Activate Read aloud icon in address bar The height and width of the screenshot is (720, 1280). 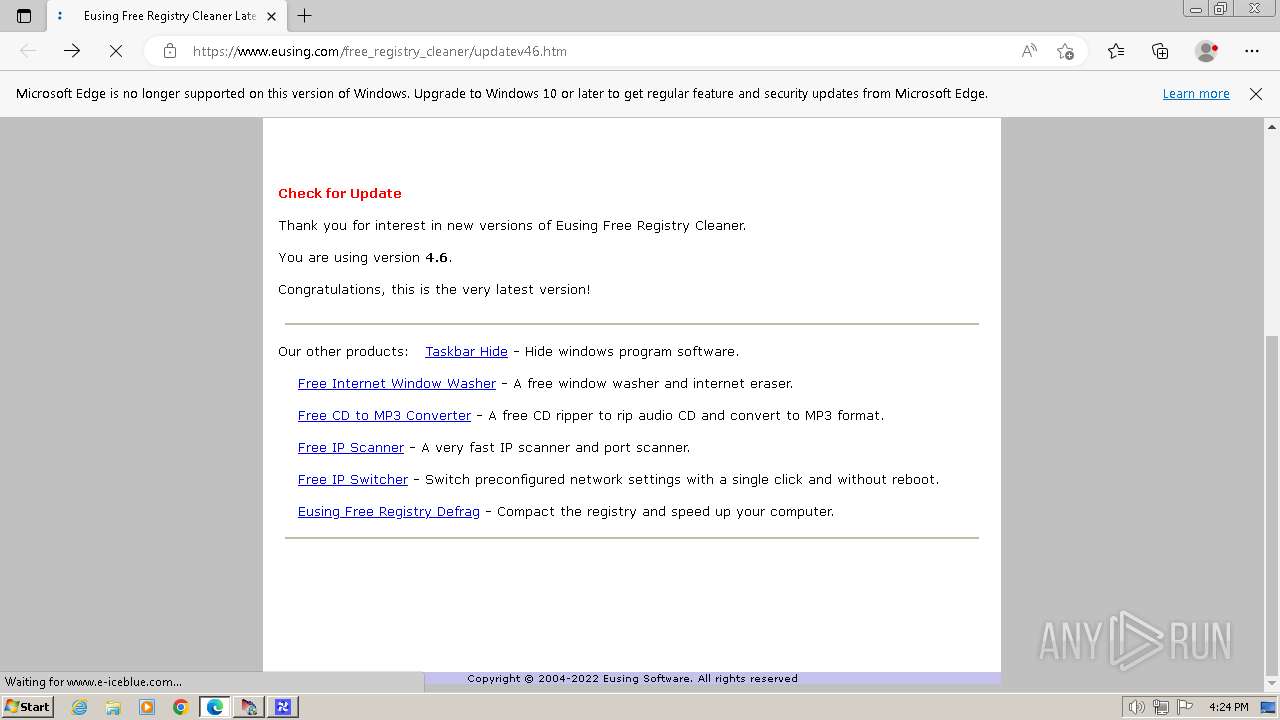[x=1029, y=51]
